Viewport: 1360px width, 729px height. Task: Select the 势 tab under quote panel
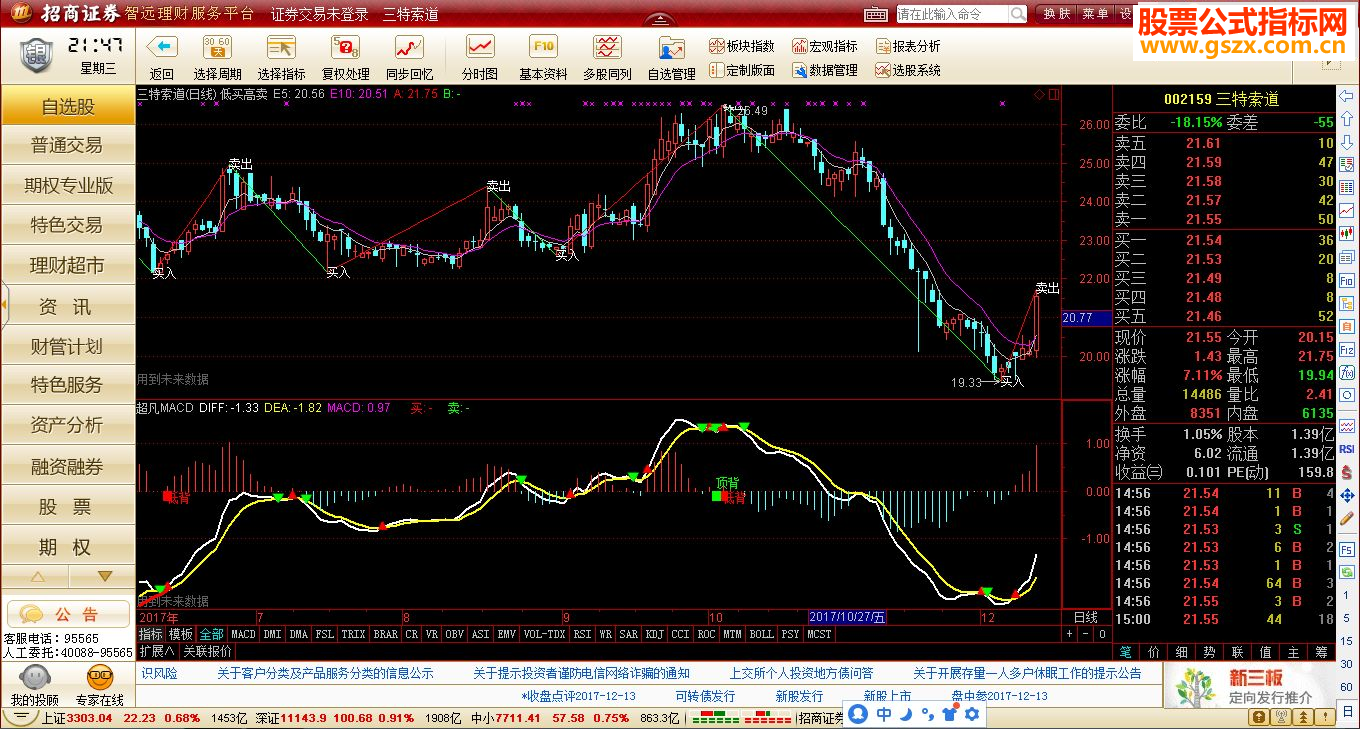pos(1210,651)
